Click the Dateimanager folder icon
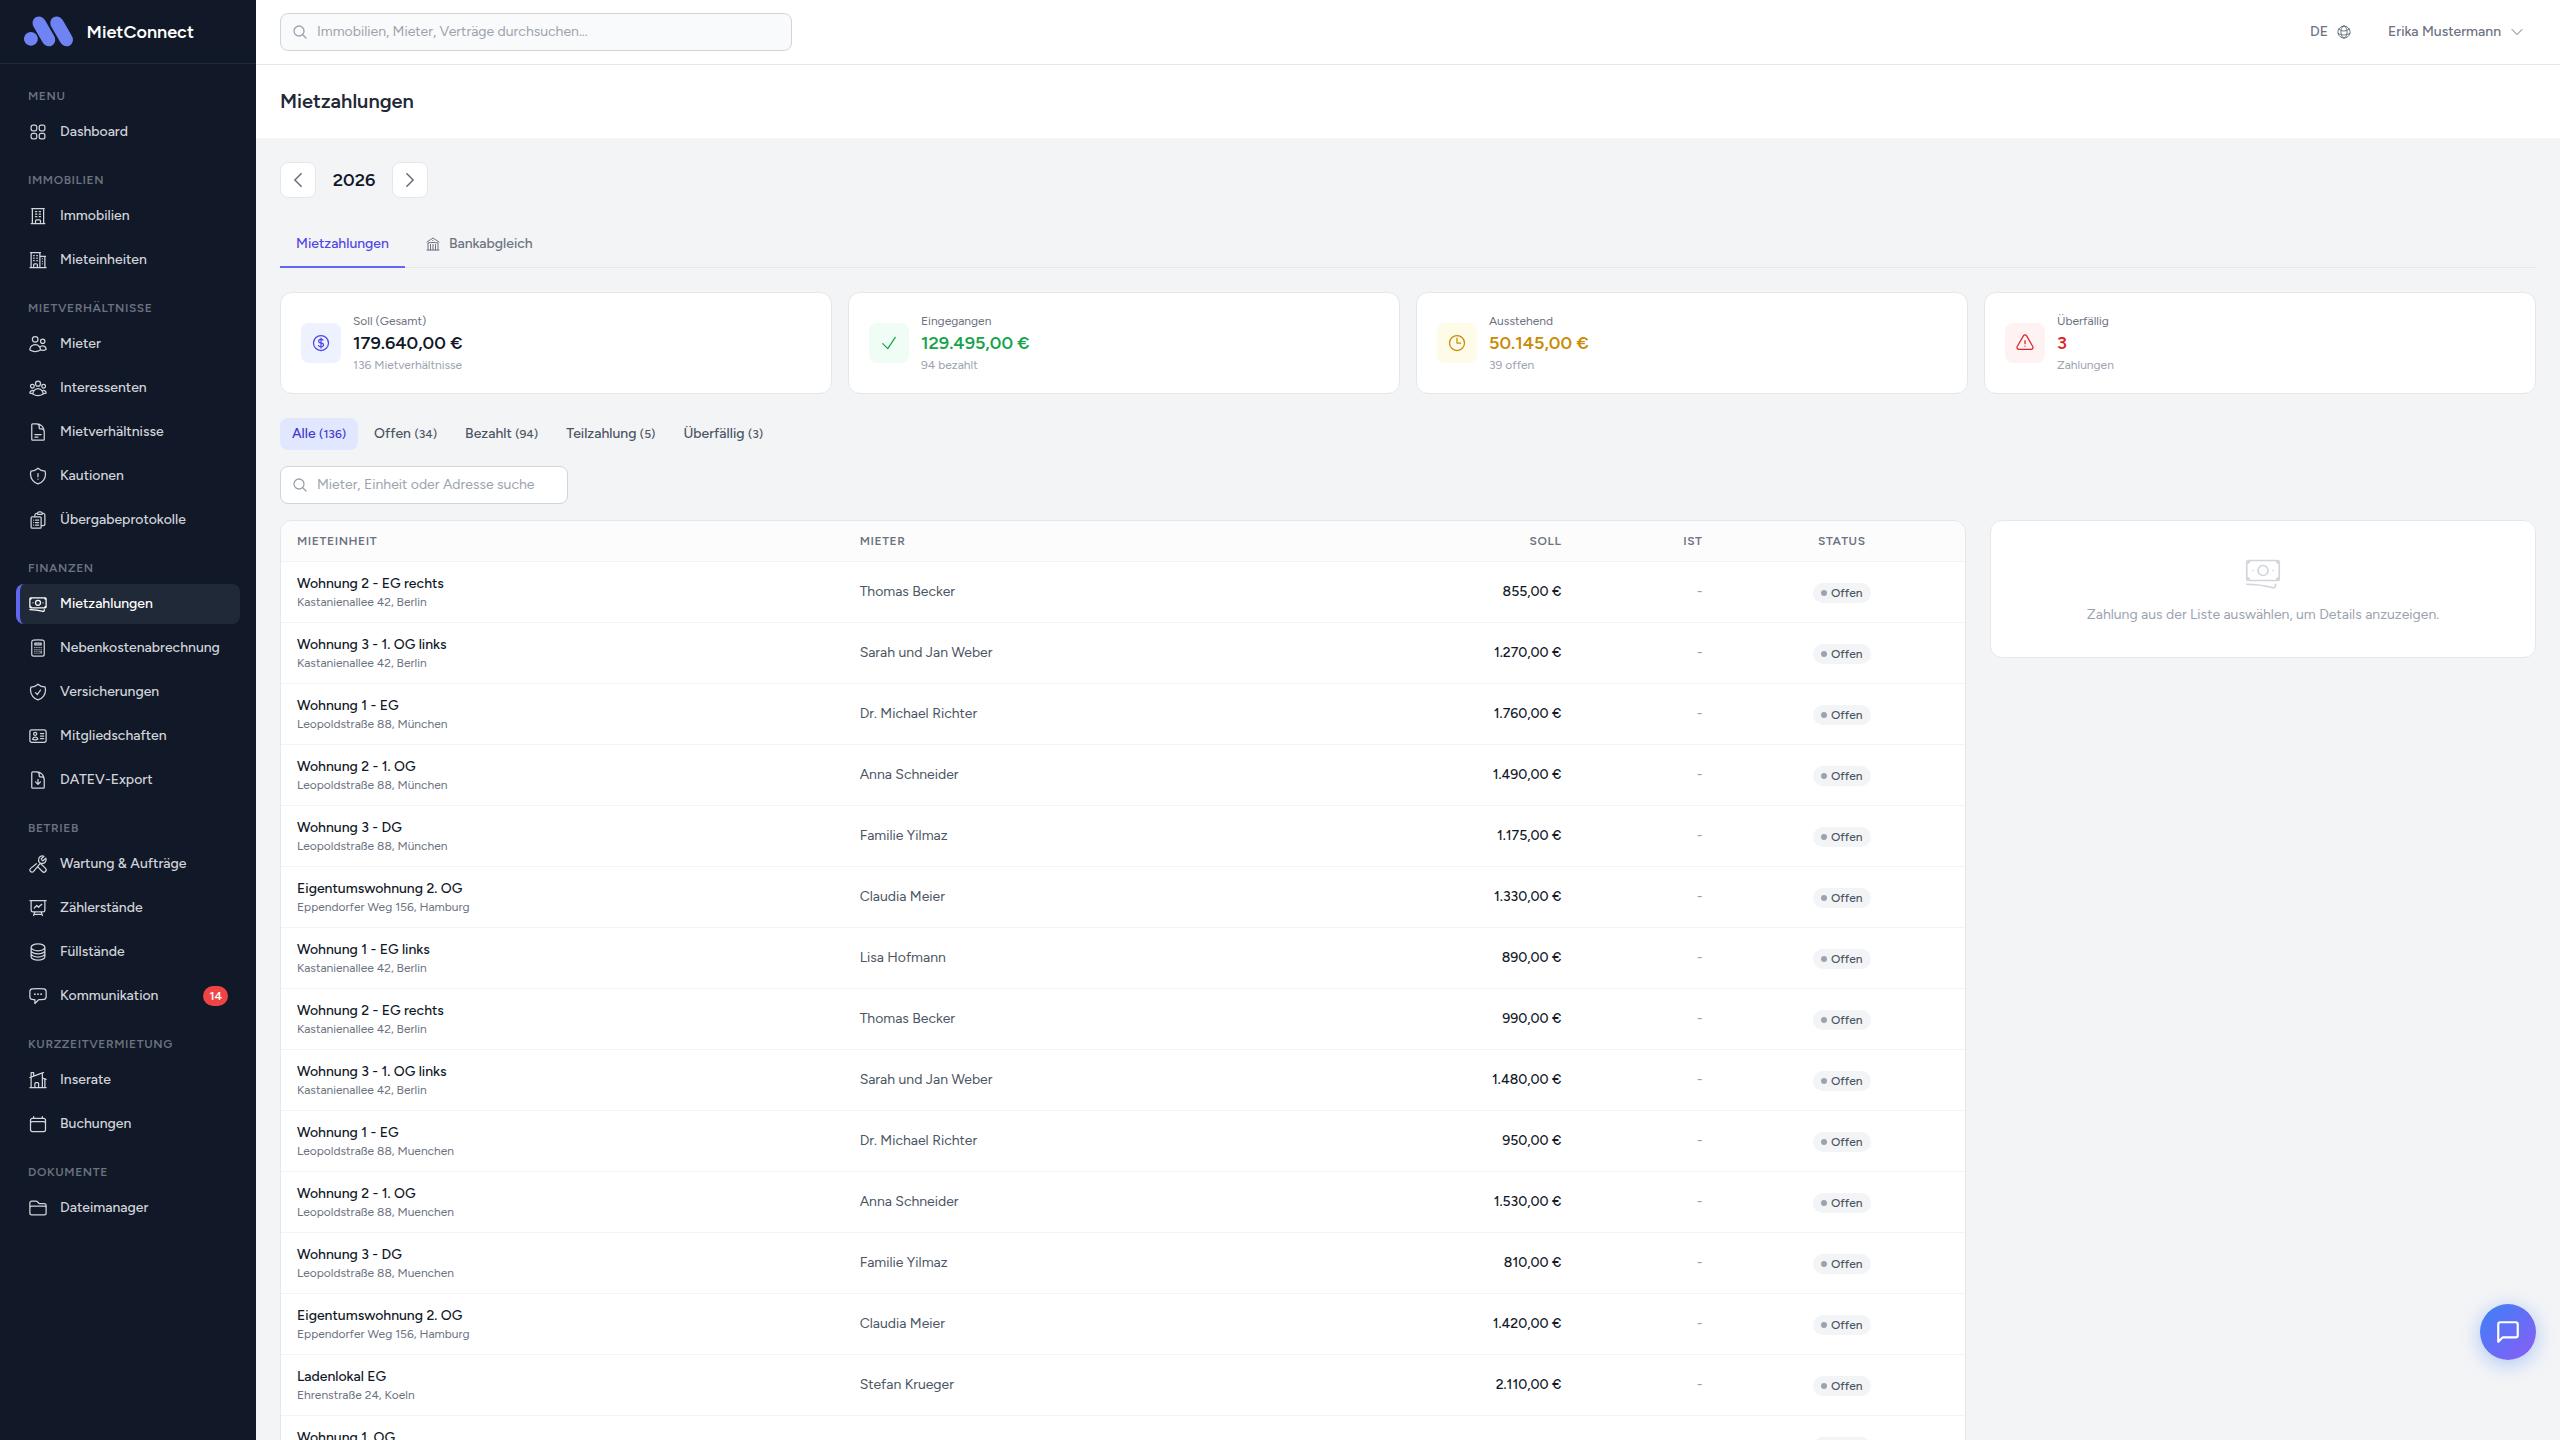The image size is (2560, 1440). click(x=38, y=1208)
